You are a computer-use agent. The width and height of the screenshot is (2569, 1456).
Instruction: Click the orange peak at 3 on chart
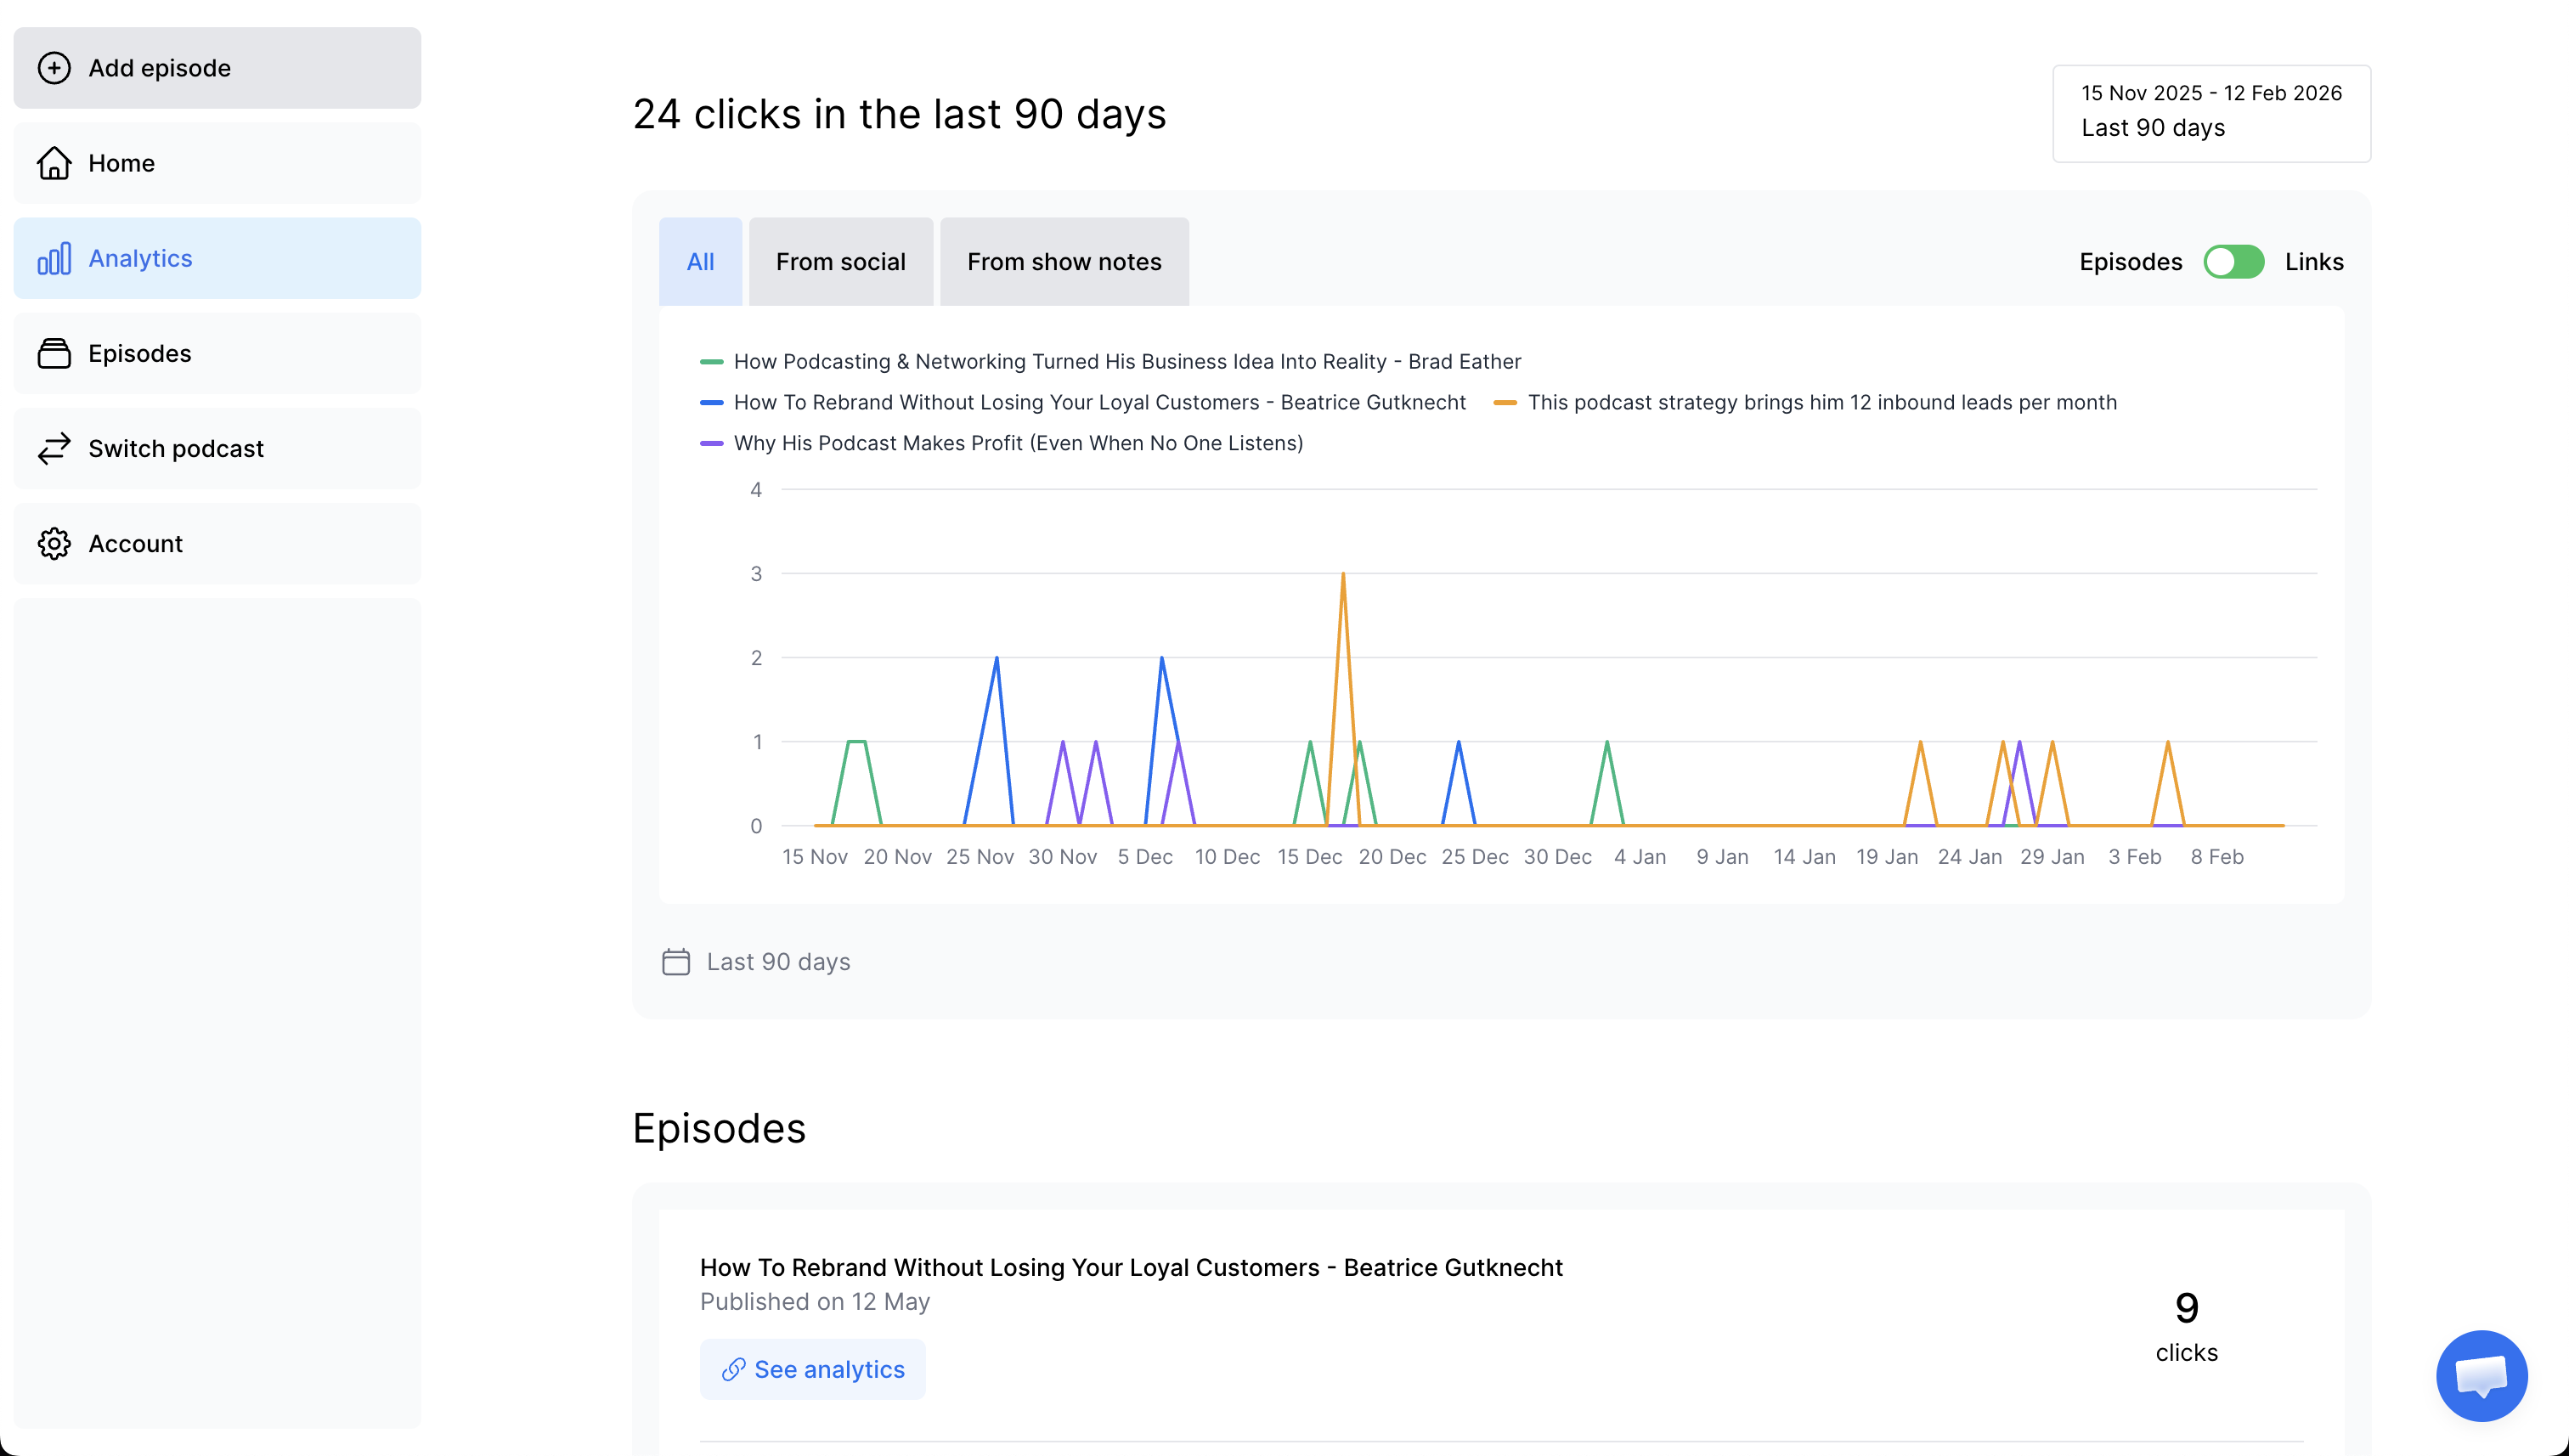(1342, 575)
